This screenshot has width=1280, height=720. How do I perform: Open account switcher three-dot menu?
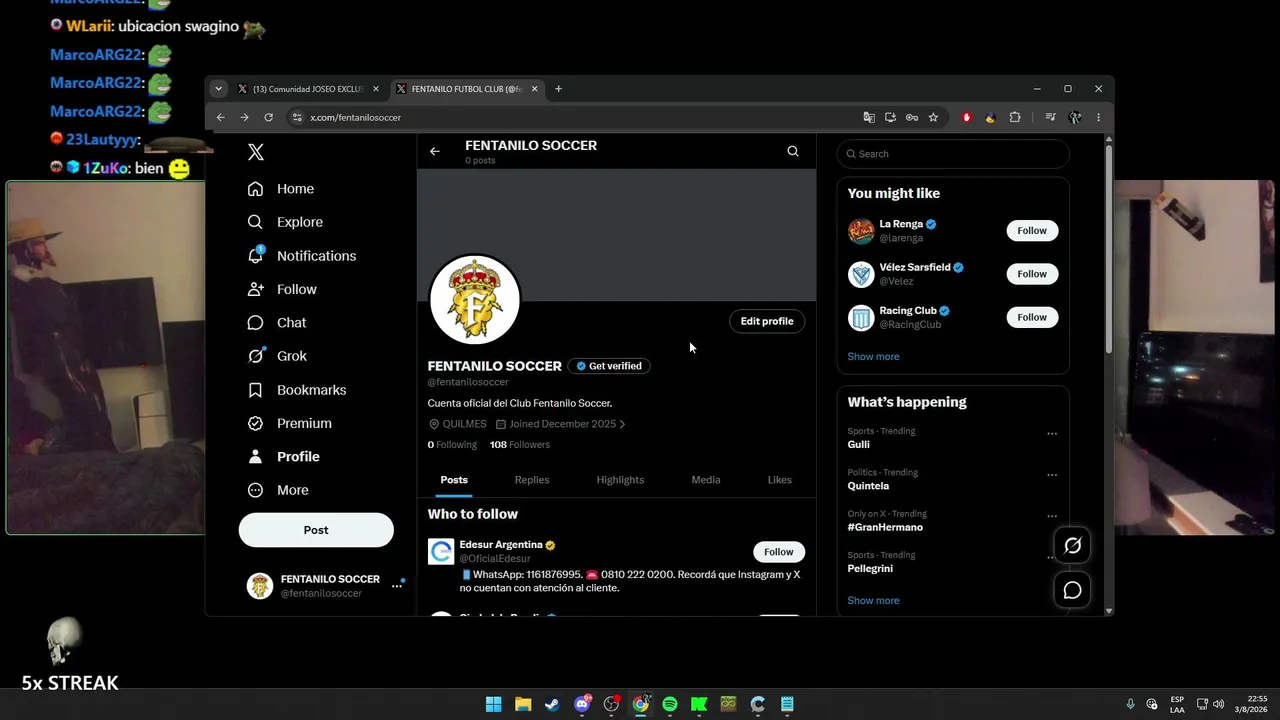397,586
